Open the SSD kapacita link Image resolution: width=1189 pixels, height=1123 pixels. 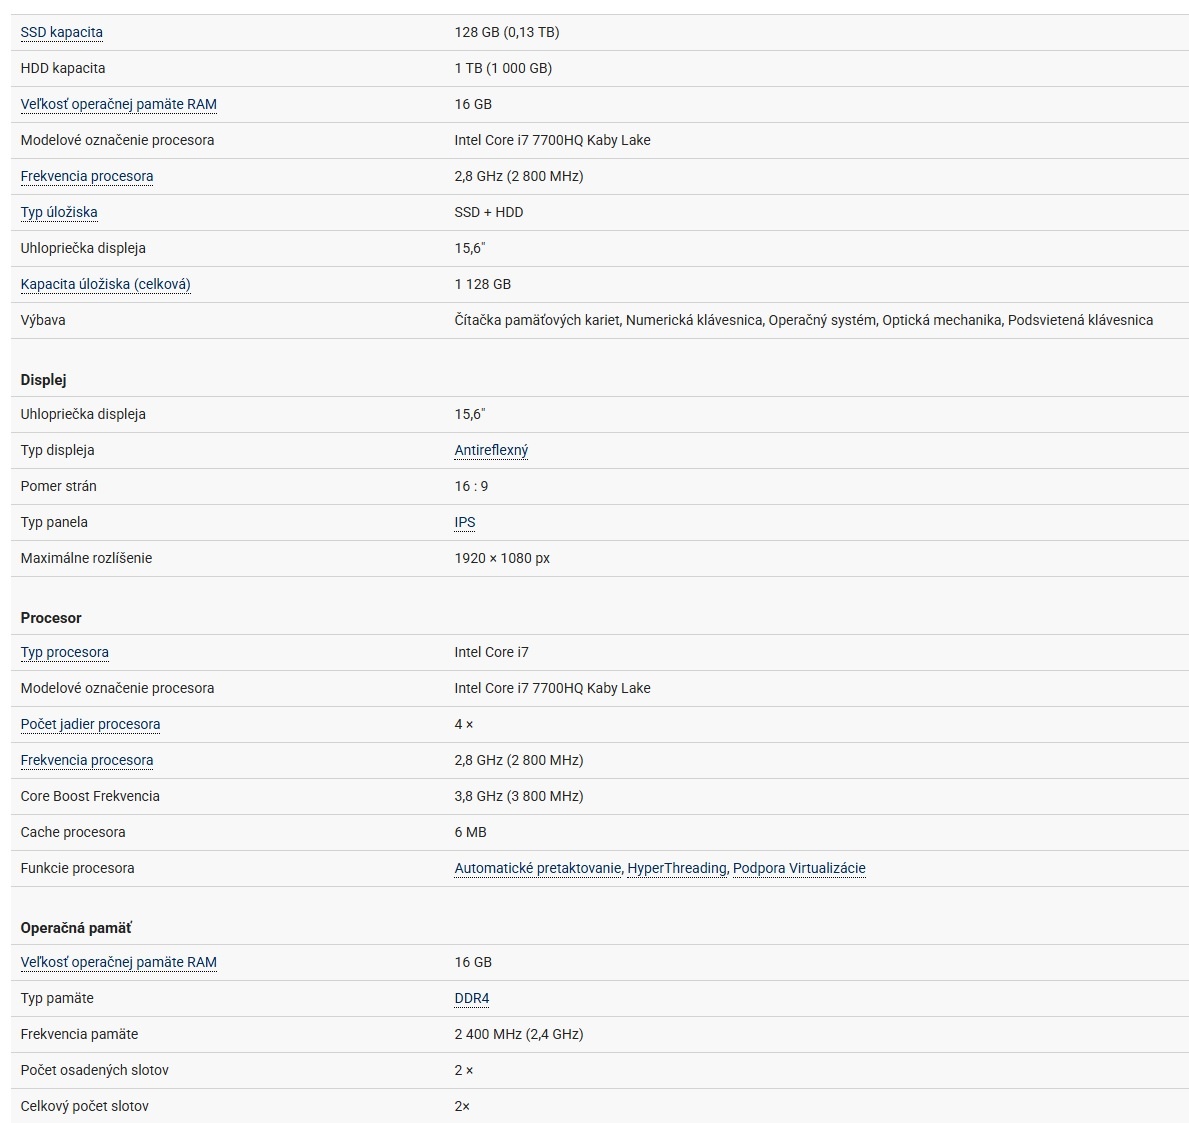(x=61, y=32)
